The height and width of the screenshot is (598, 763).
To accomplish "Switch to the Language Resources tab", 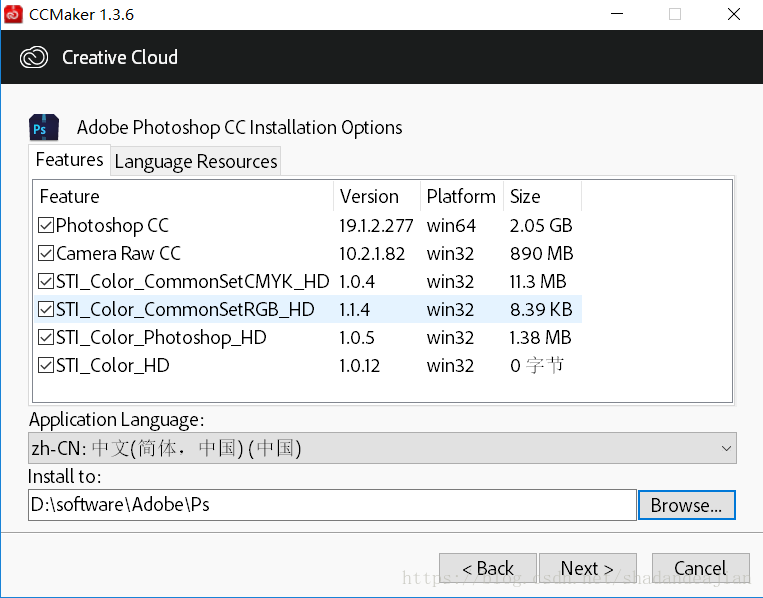I will [196, 161].
